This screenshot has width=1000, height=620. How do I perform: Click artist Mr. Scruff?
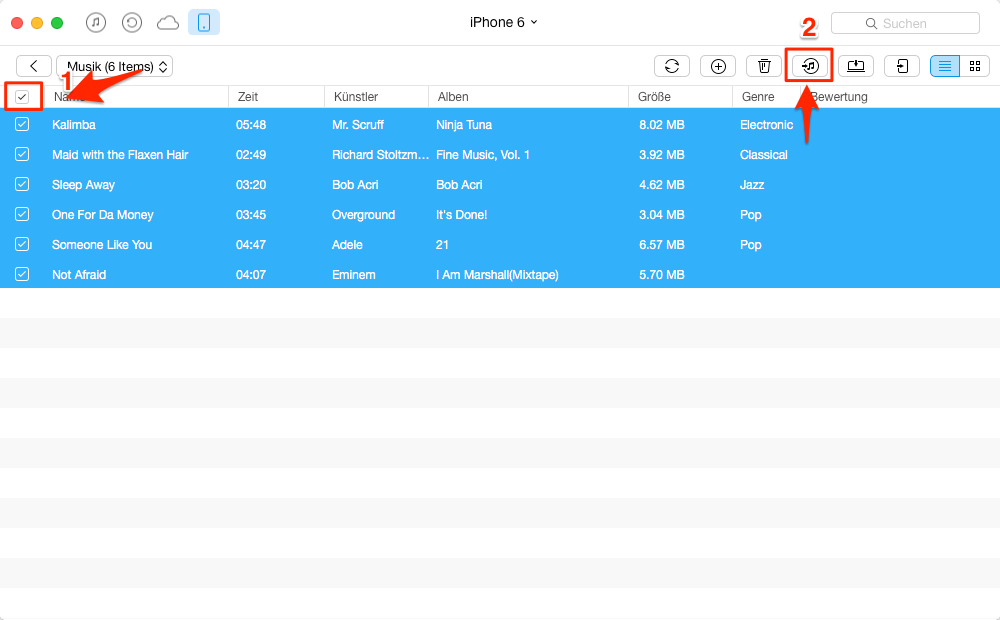pos(358,124)
